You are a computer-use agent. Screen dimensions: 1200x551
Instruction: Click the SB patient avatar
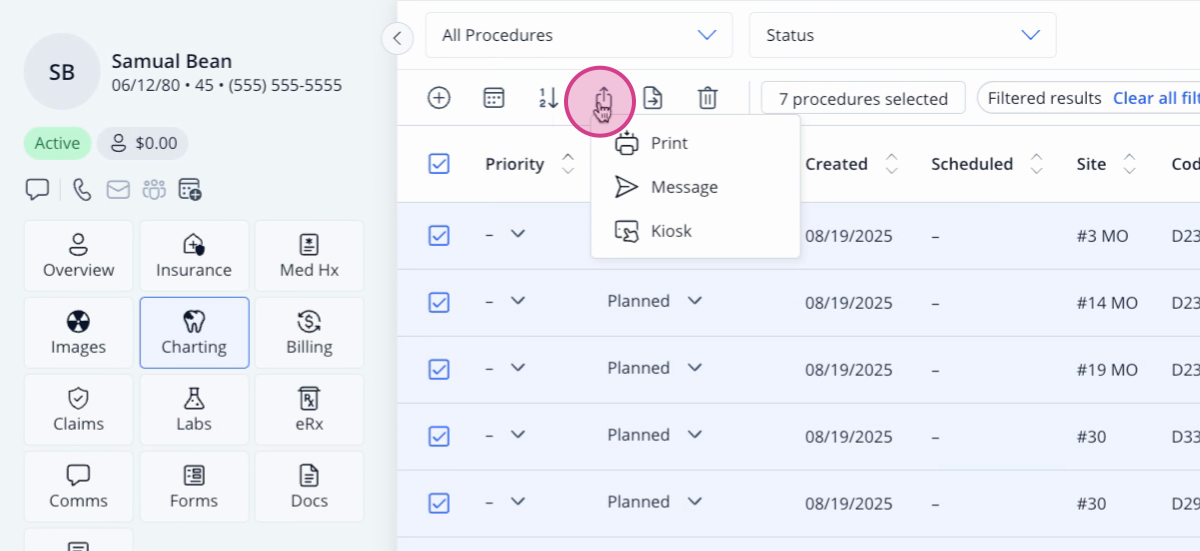click(x=62, y=72)
